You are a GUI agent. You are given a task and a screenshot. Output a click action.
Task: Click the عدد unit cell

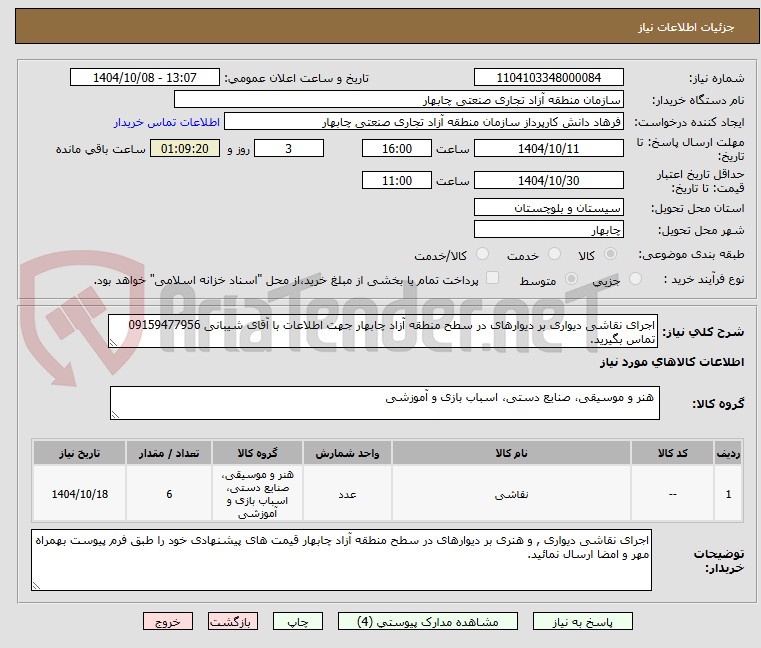click(347, 494)
